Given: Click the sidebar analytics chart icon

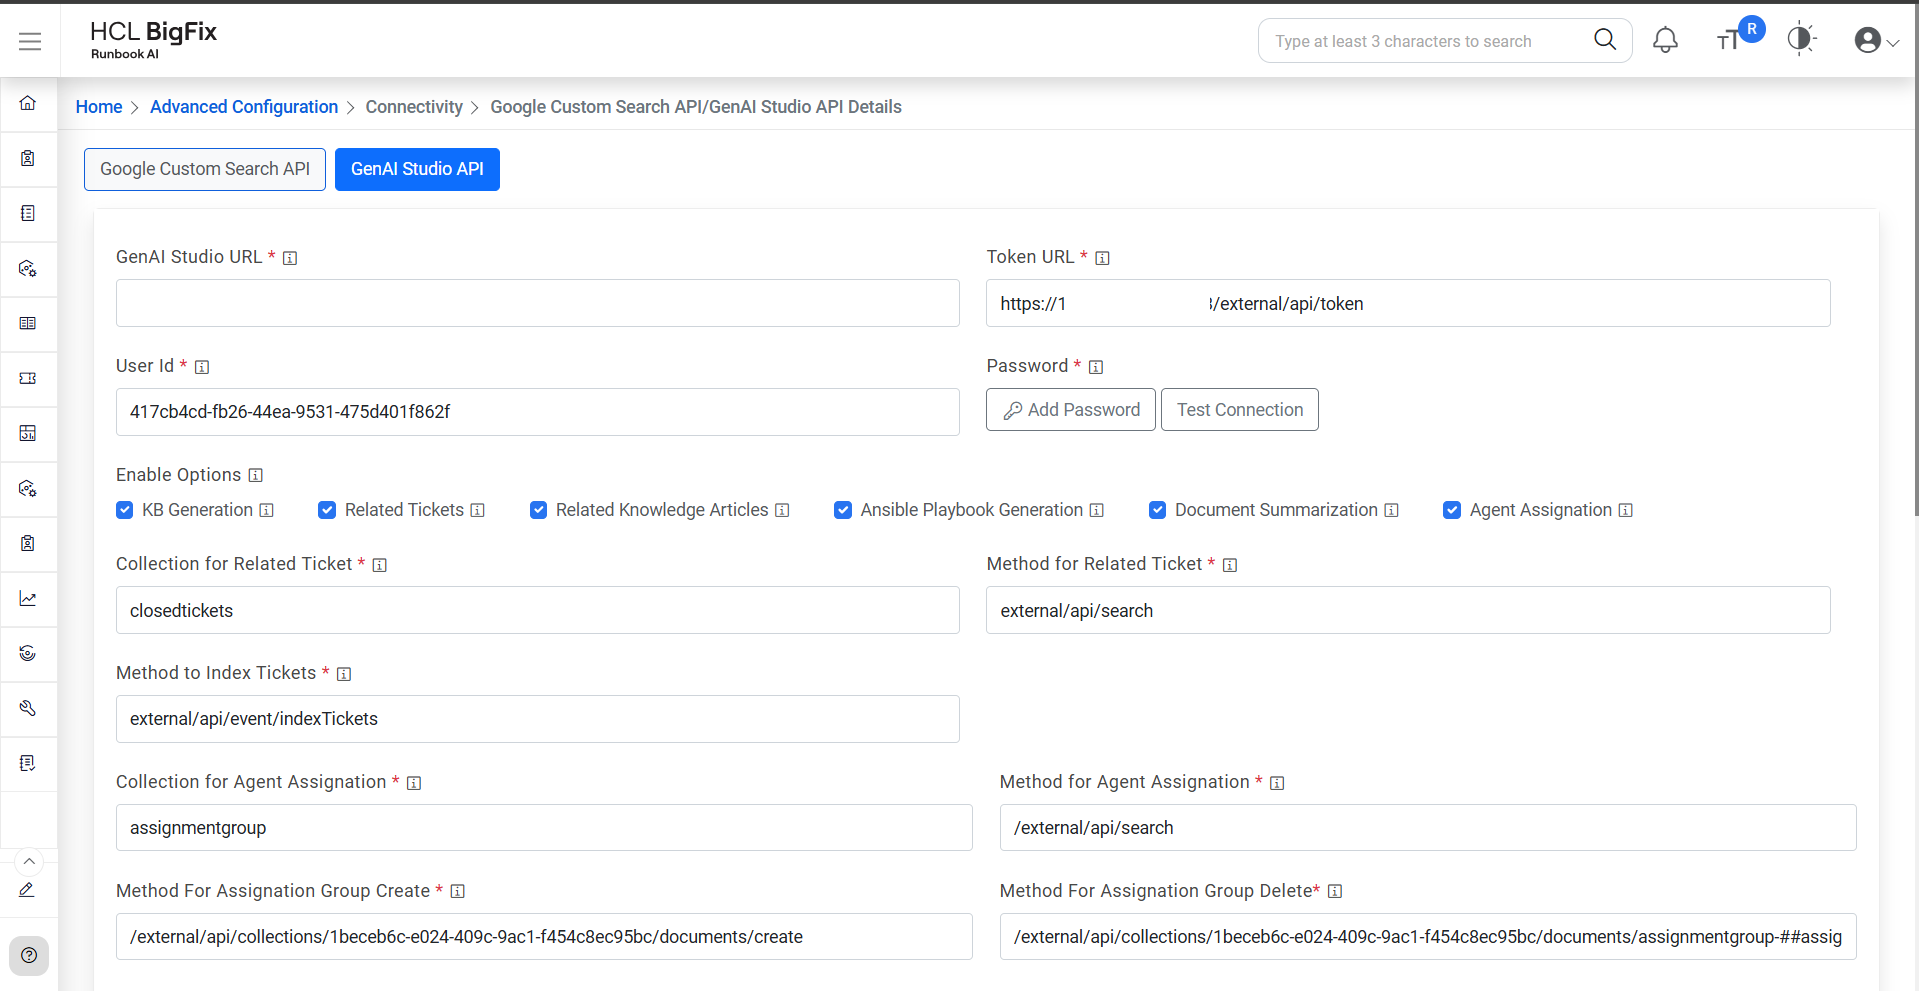Looking at the screenshot, I should click(x=28, y=598).
